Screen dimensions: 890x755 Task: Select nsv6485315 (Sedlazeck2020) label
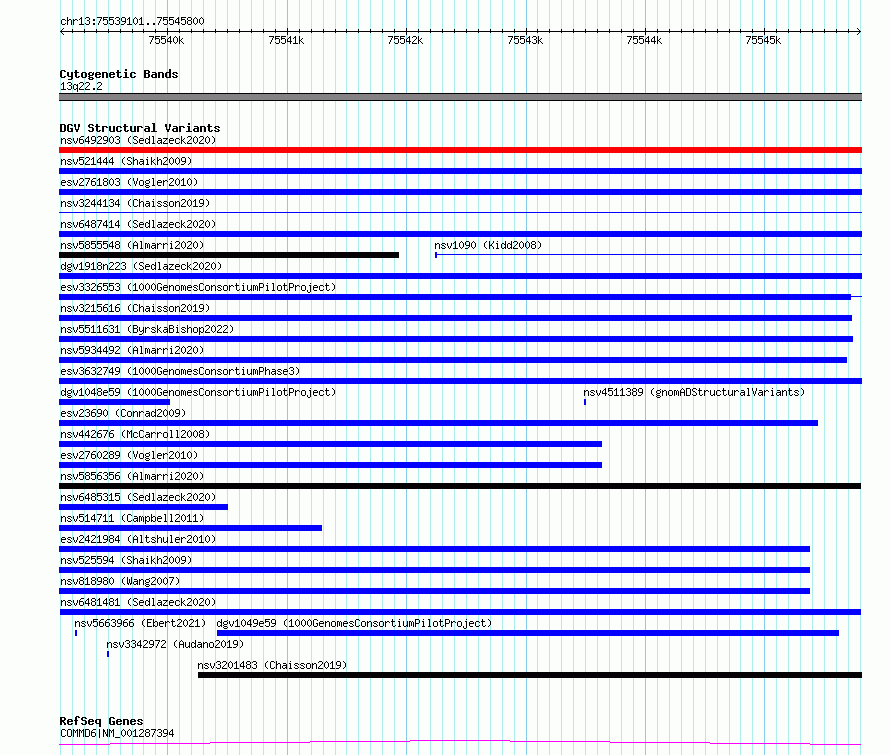pyautogui.click(x=138, y=497)
